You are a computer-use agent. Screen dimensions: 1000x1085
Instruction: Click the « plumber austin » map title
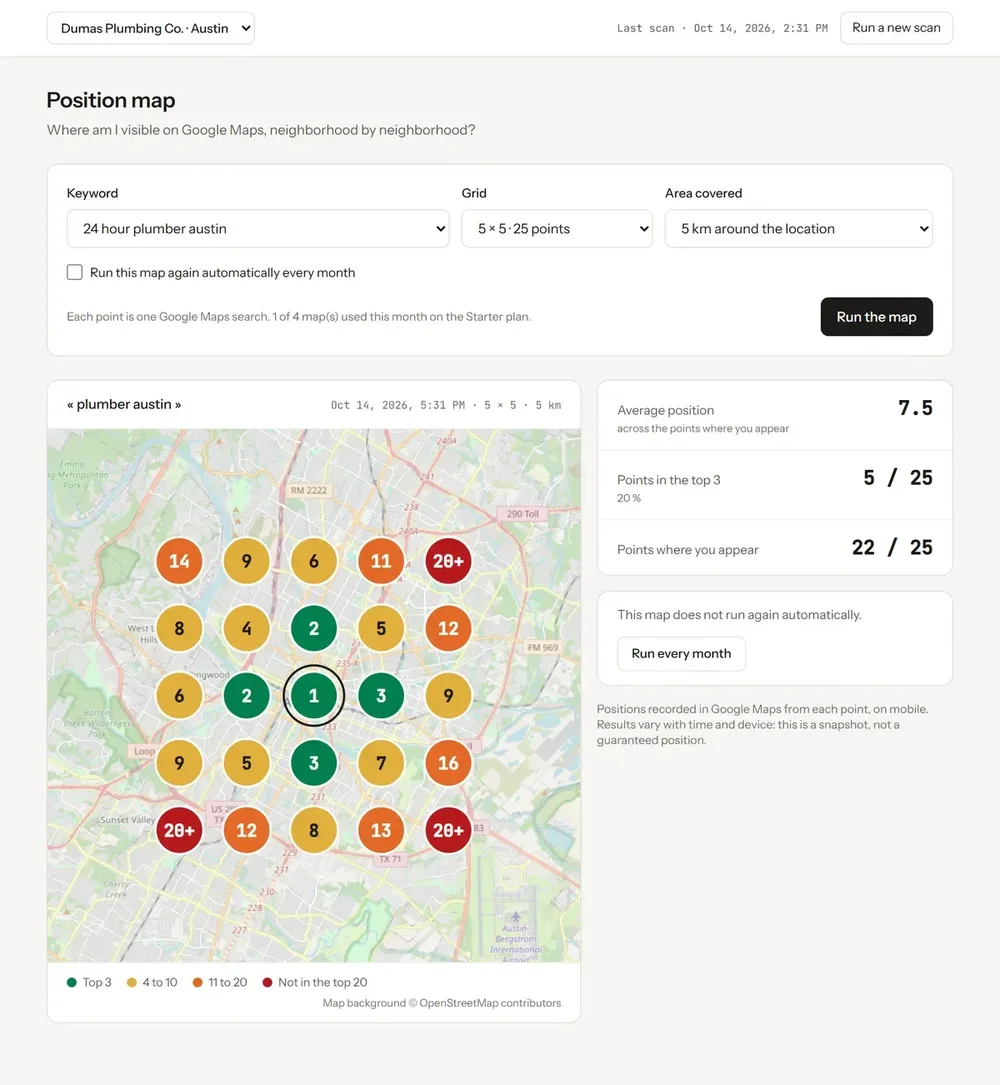click(x=124, y=404)
